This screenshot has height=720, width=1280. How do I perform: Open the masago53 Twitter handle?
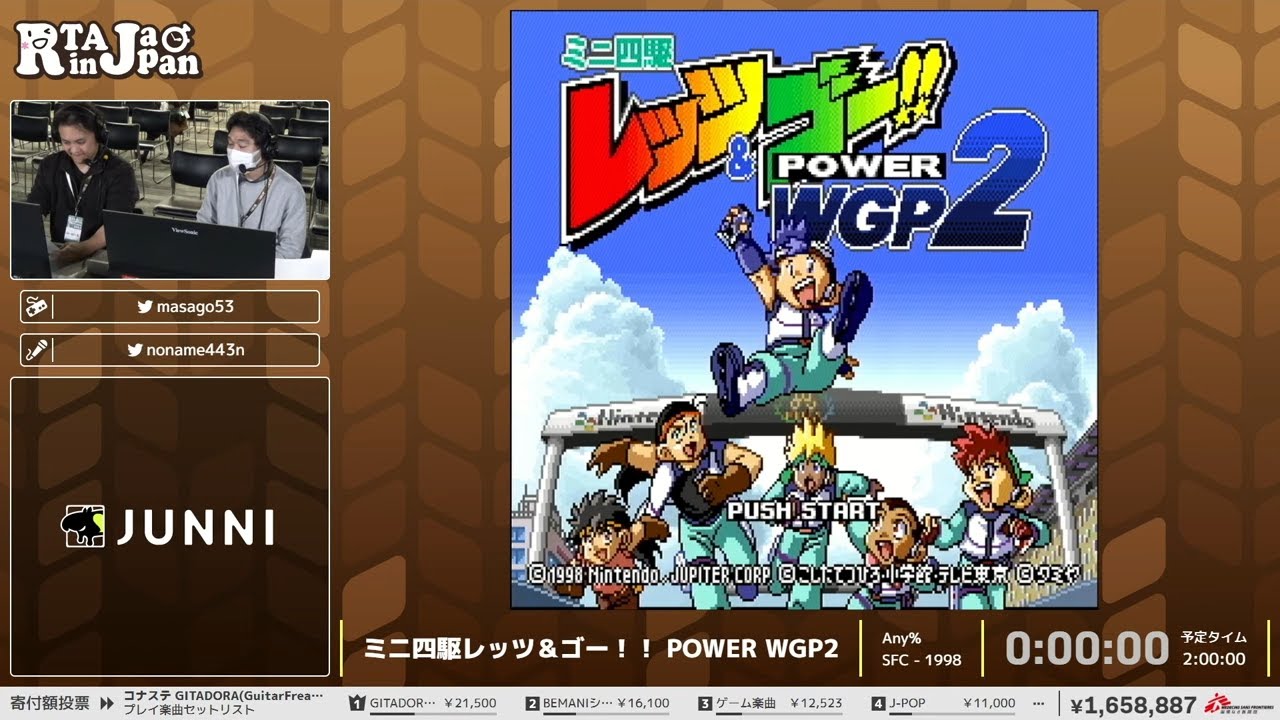click(195, 307)
